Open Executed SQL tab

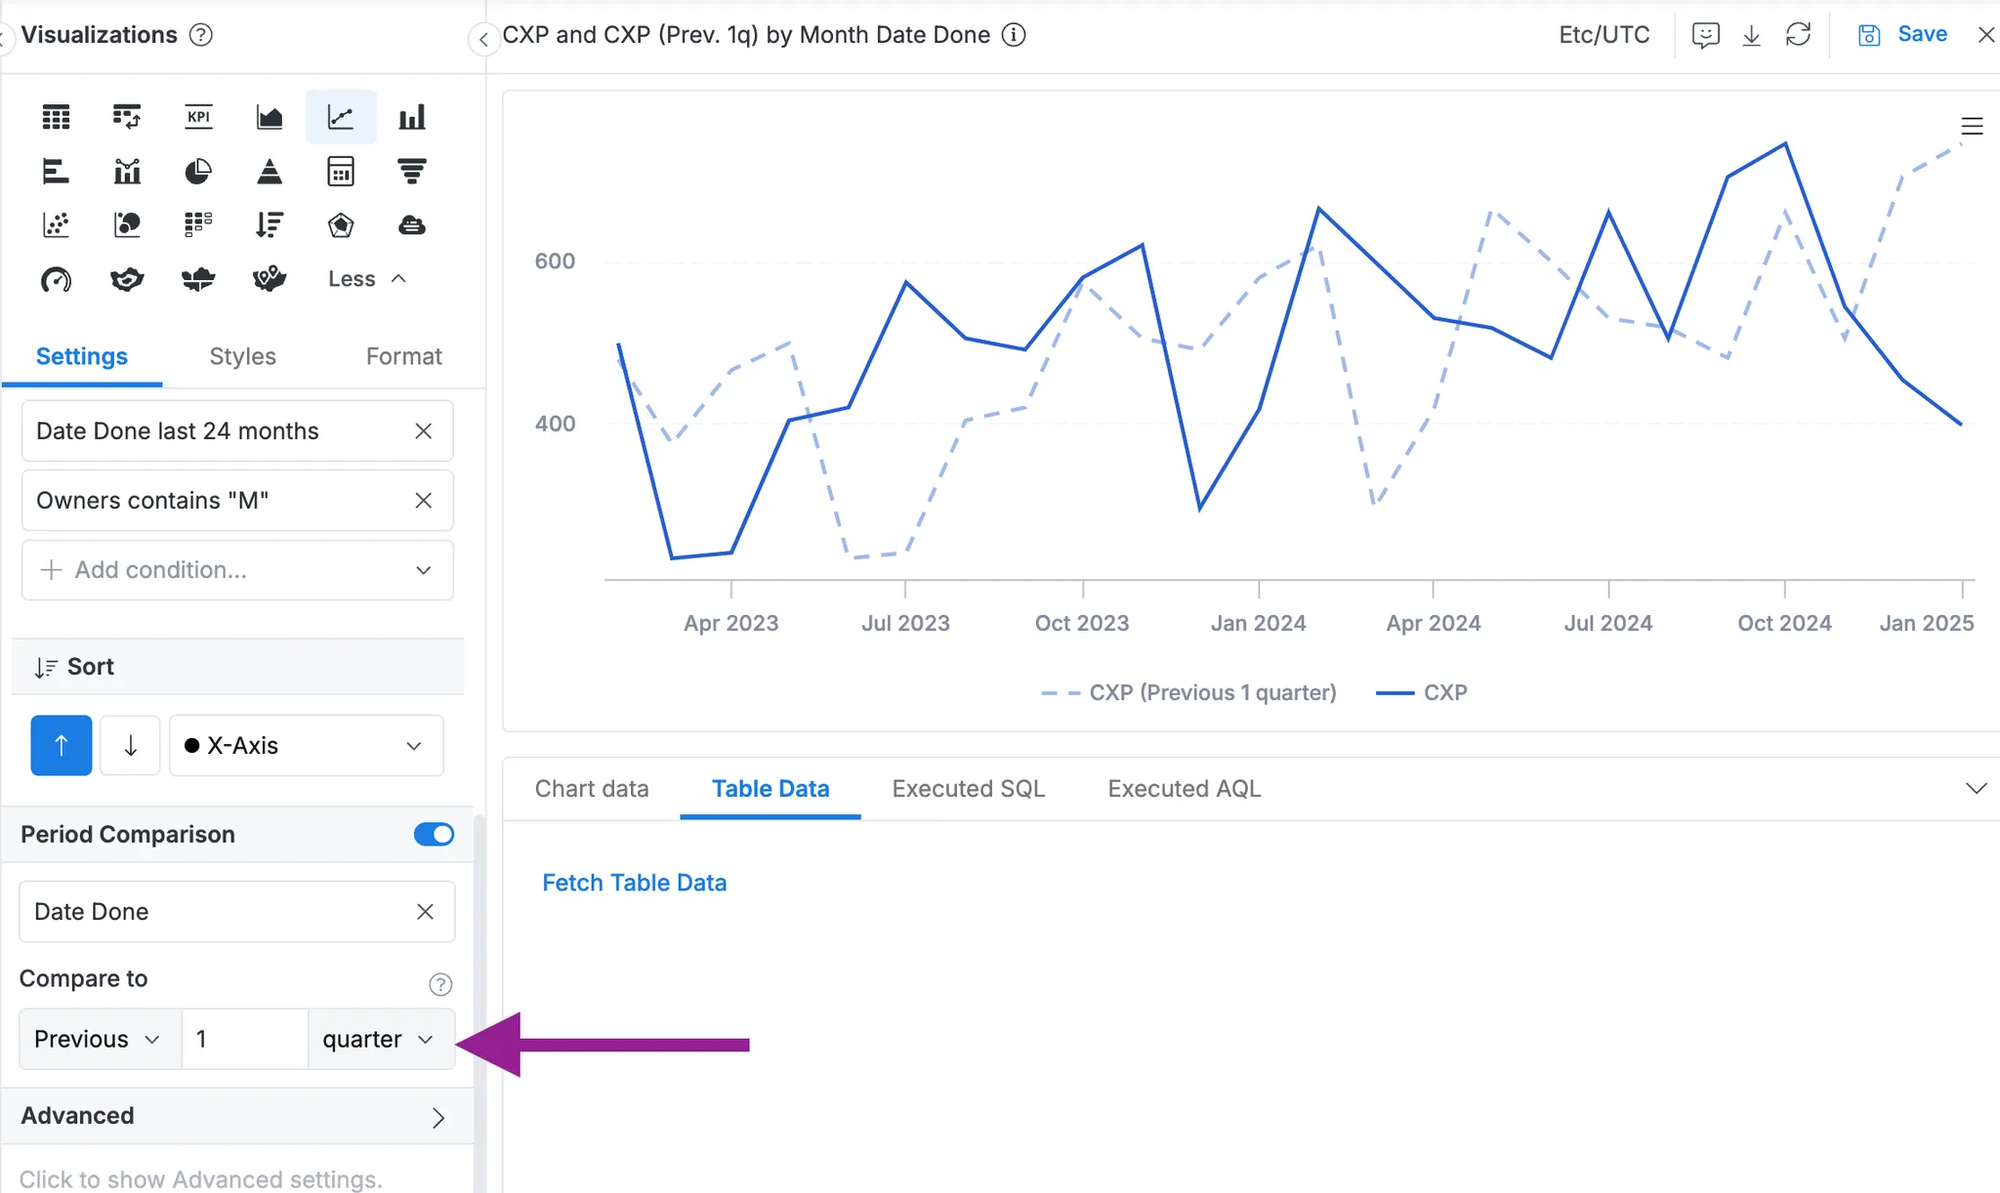tap(968, 789)
